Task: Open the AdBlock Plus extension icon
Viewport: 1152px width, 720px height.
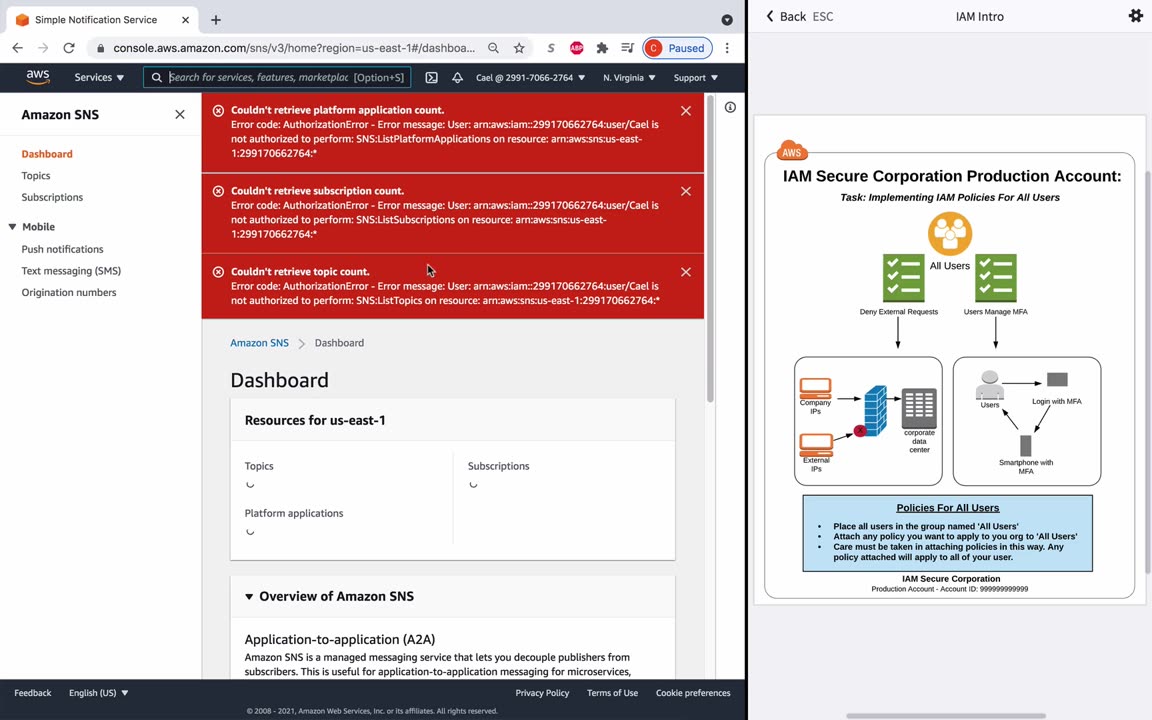Action: pos(577,48)
